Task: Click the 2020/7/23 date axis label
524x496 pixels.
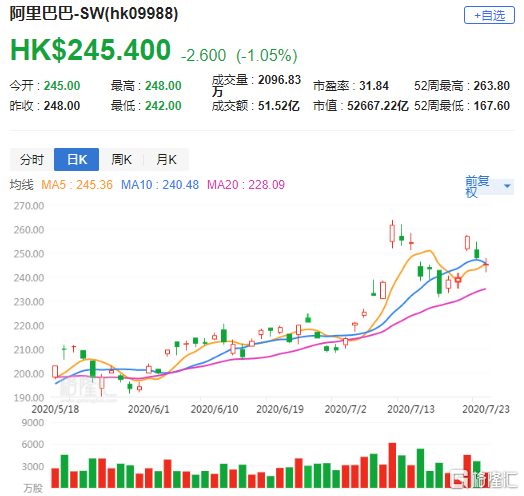Action: tap(486, 409)
